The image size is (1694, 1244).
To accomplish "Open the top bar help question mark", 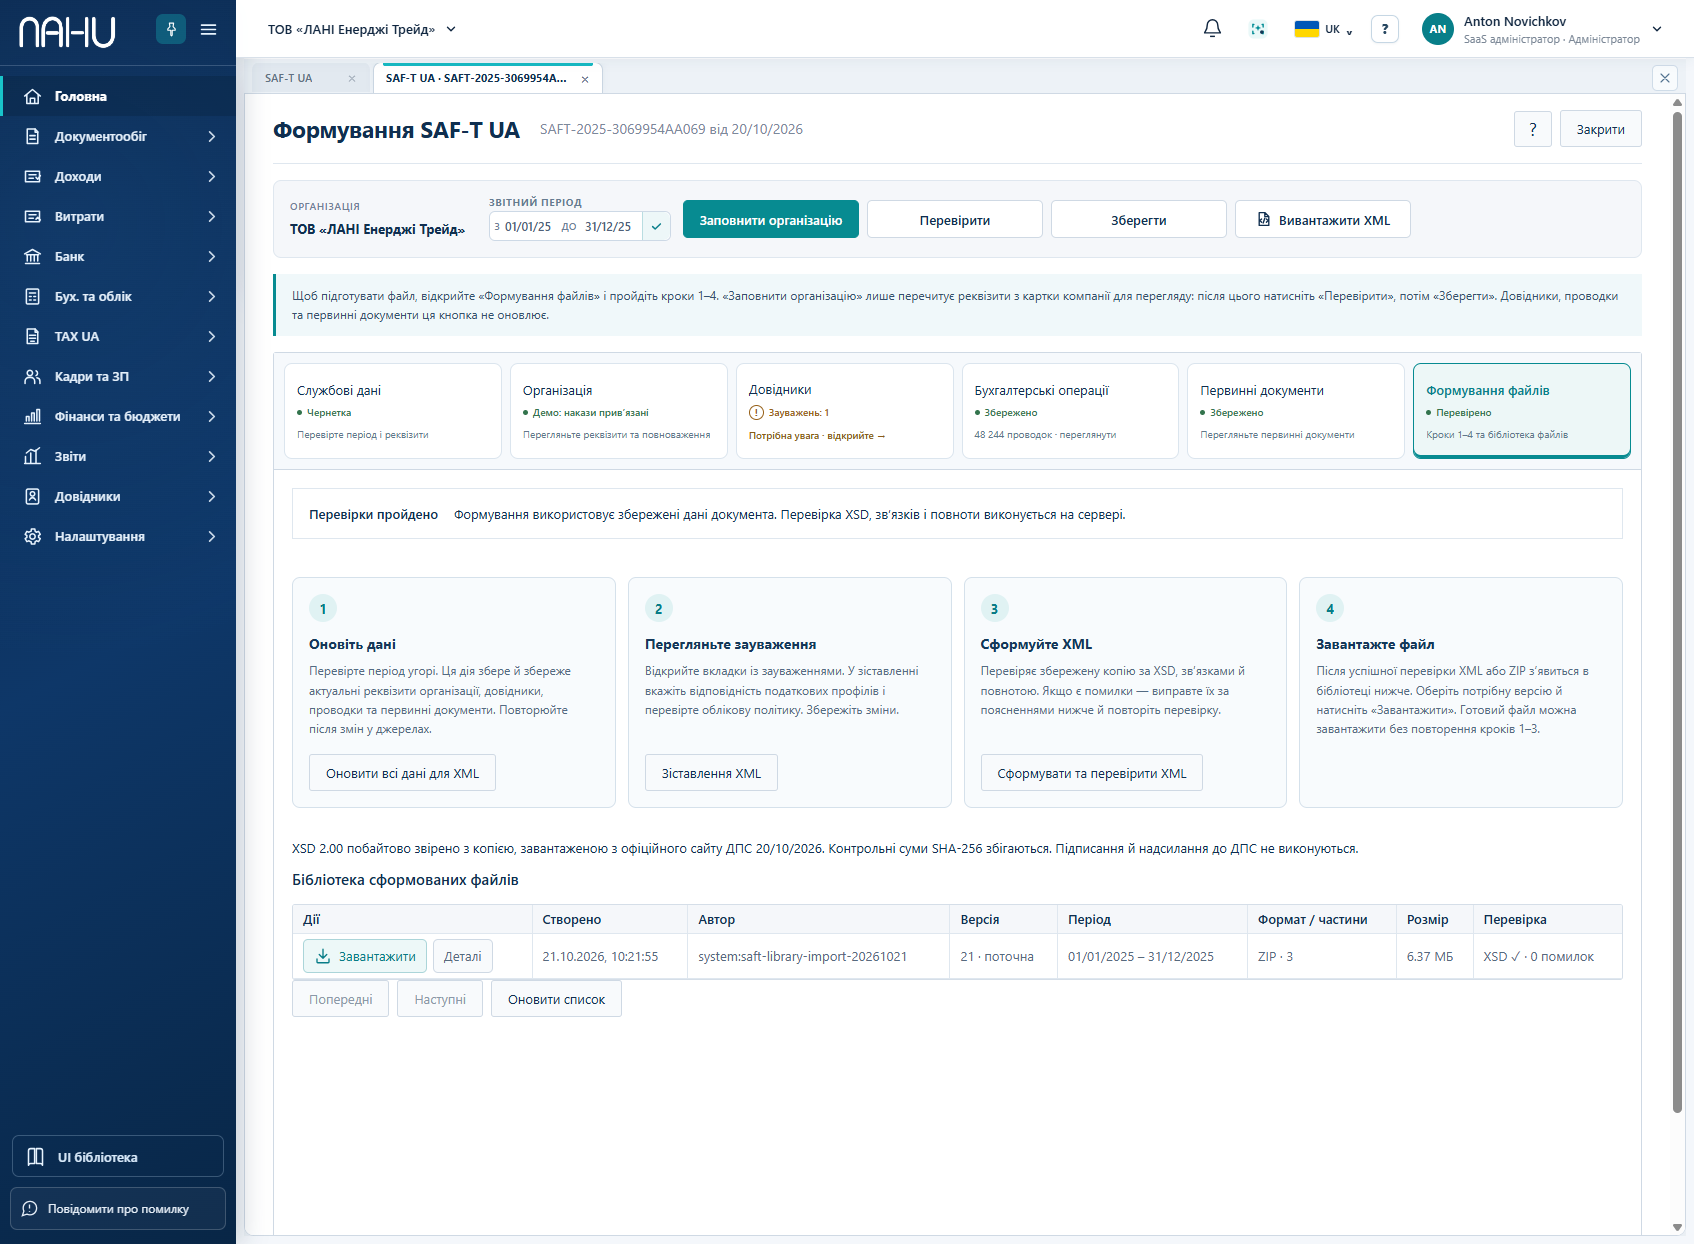I will (1385, 29).
